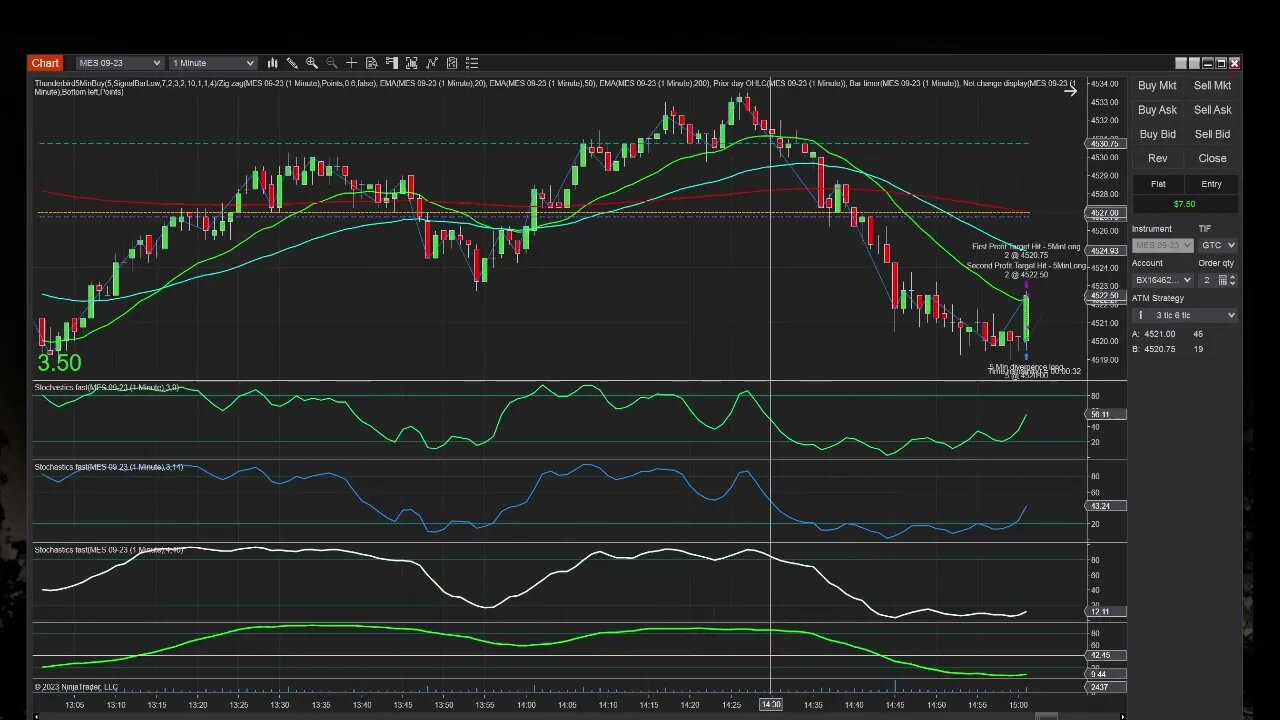
Task: Open the data box icon
Action: [372, 63]
